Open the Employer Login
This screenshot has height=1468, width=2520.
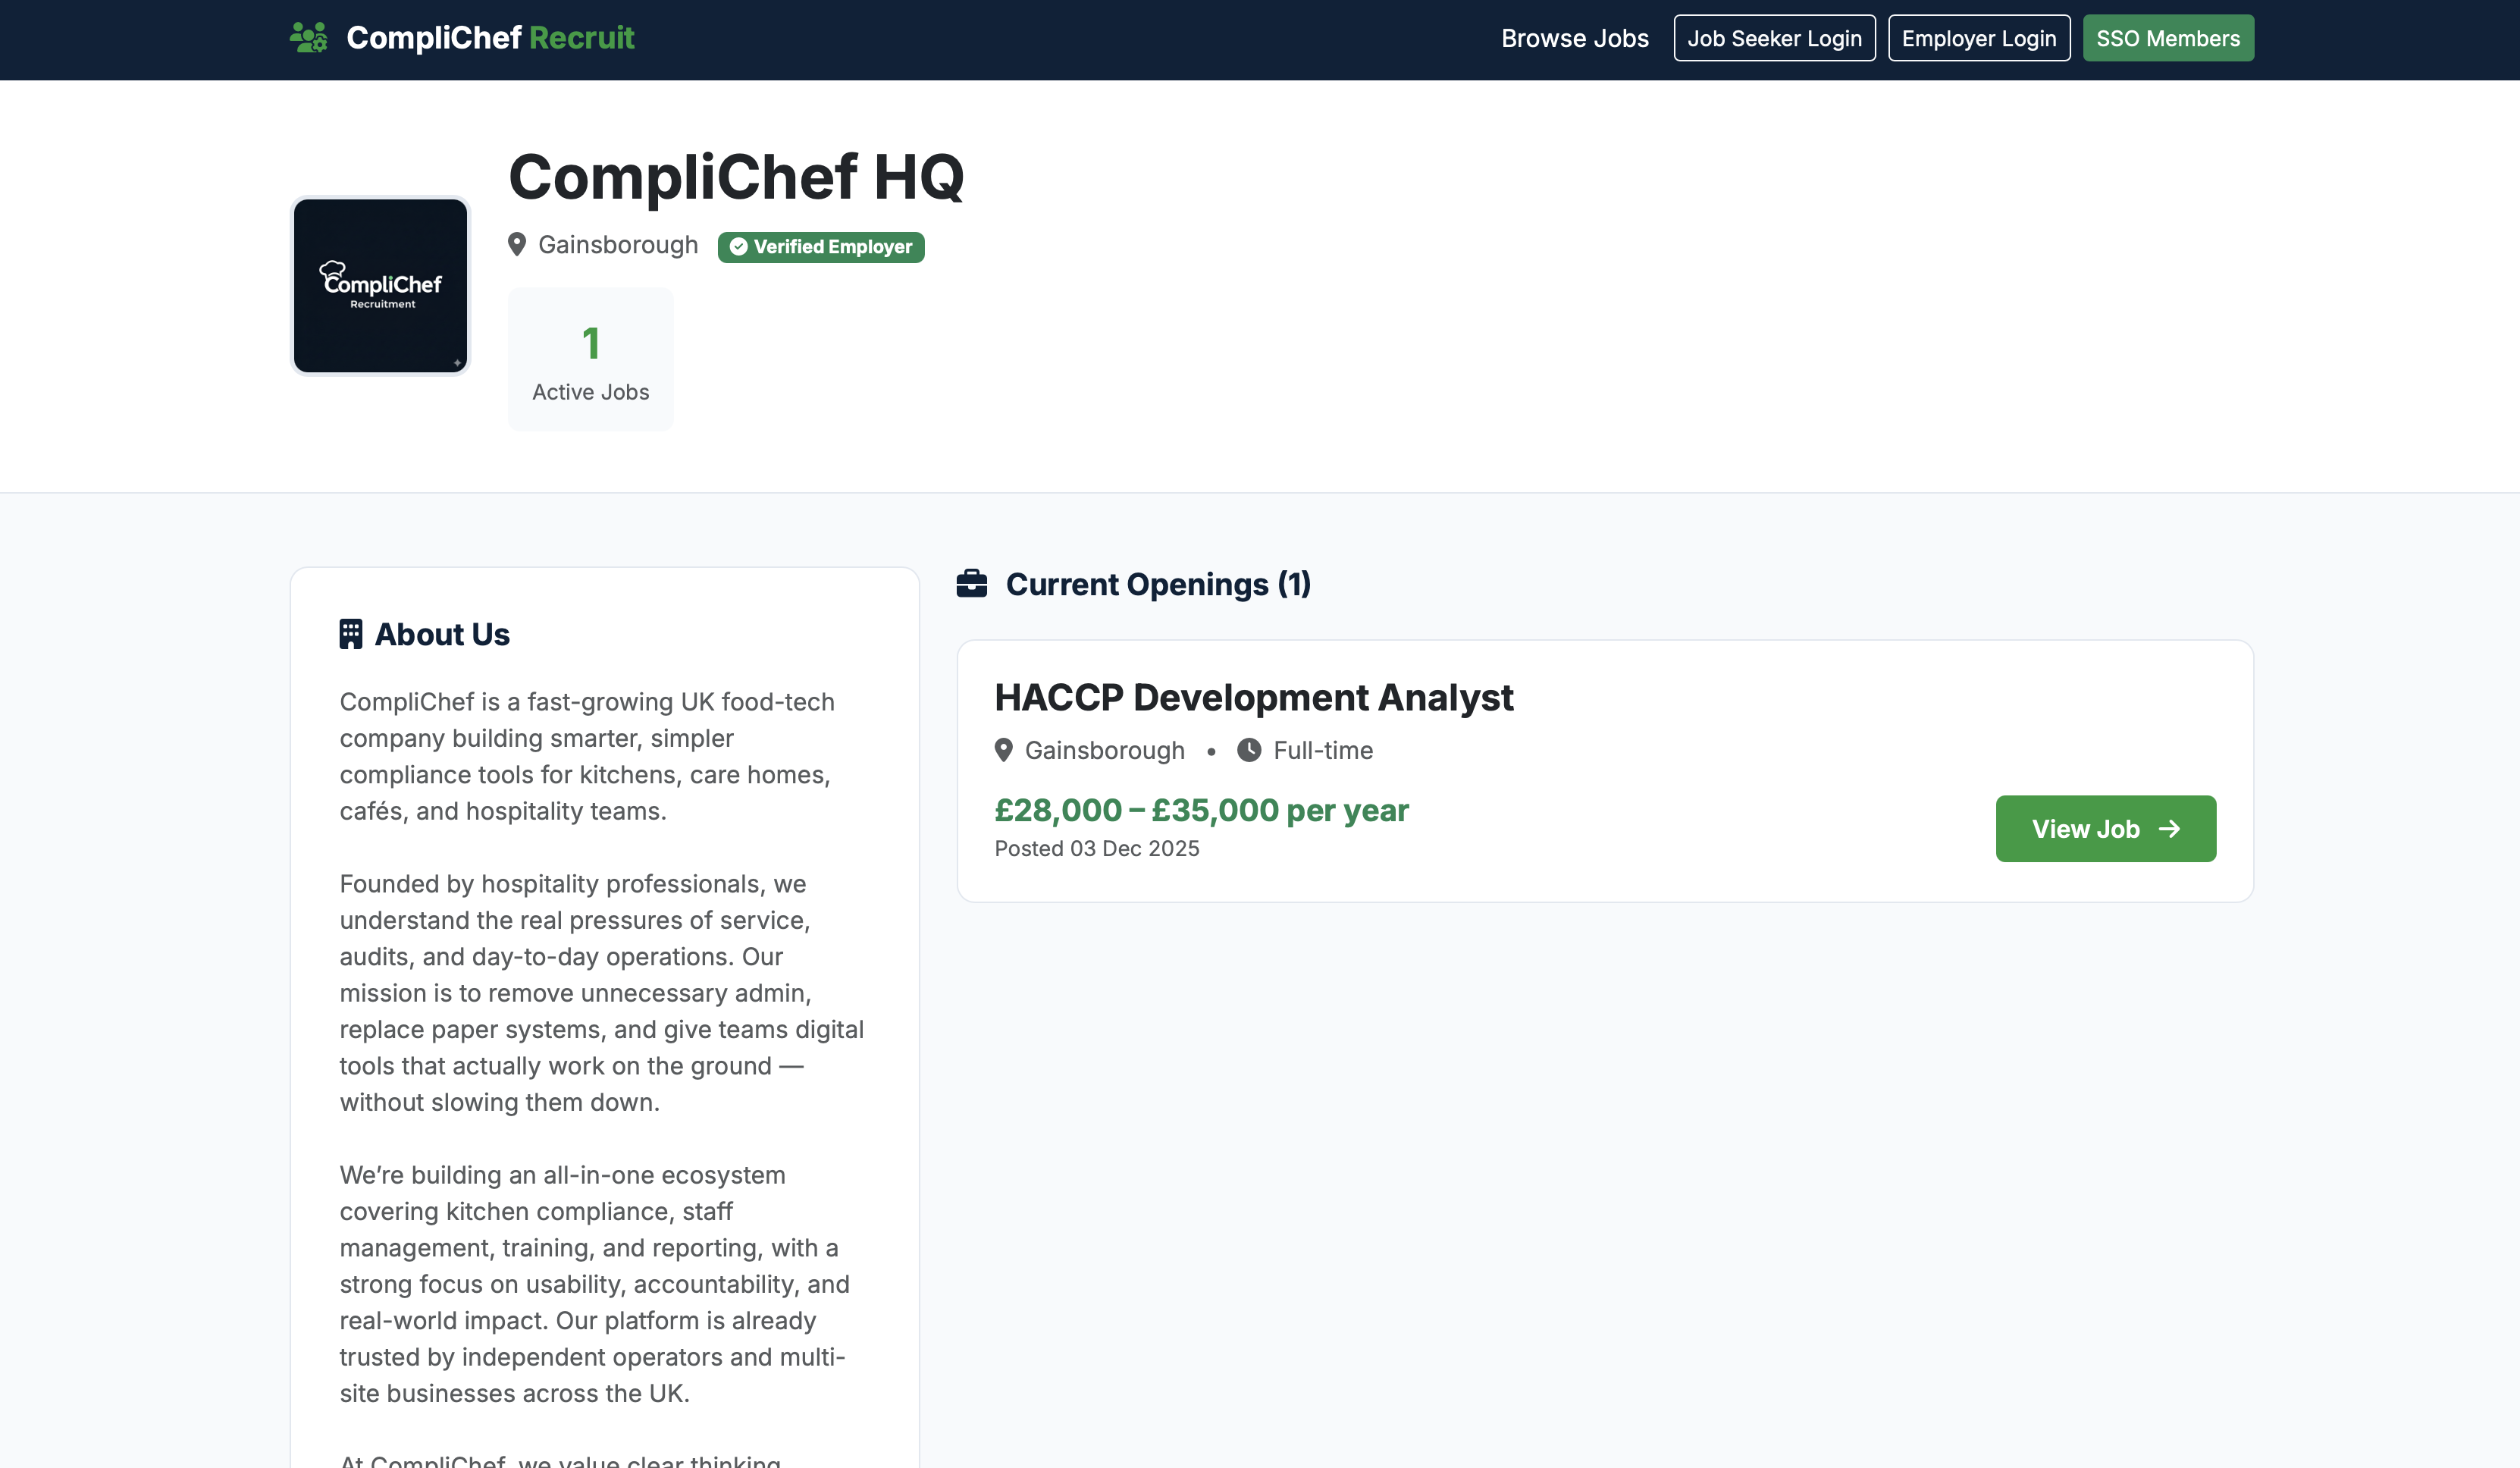(x=1978, y=38)
